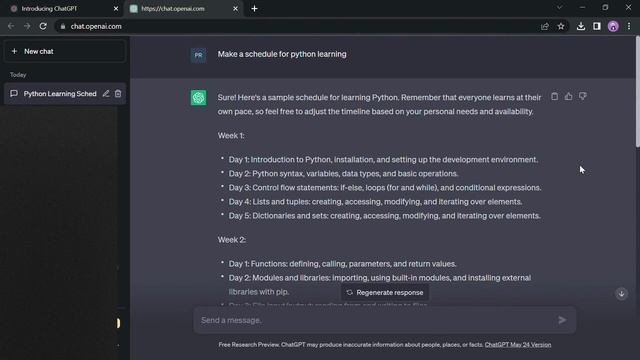Toggle the browser side panel
The image size is (640, 360).
[x=597, y=27]
